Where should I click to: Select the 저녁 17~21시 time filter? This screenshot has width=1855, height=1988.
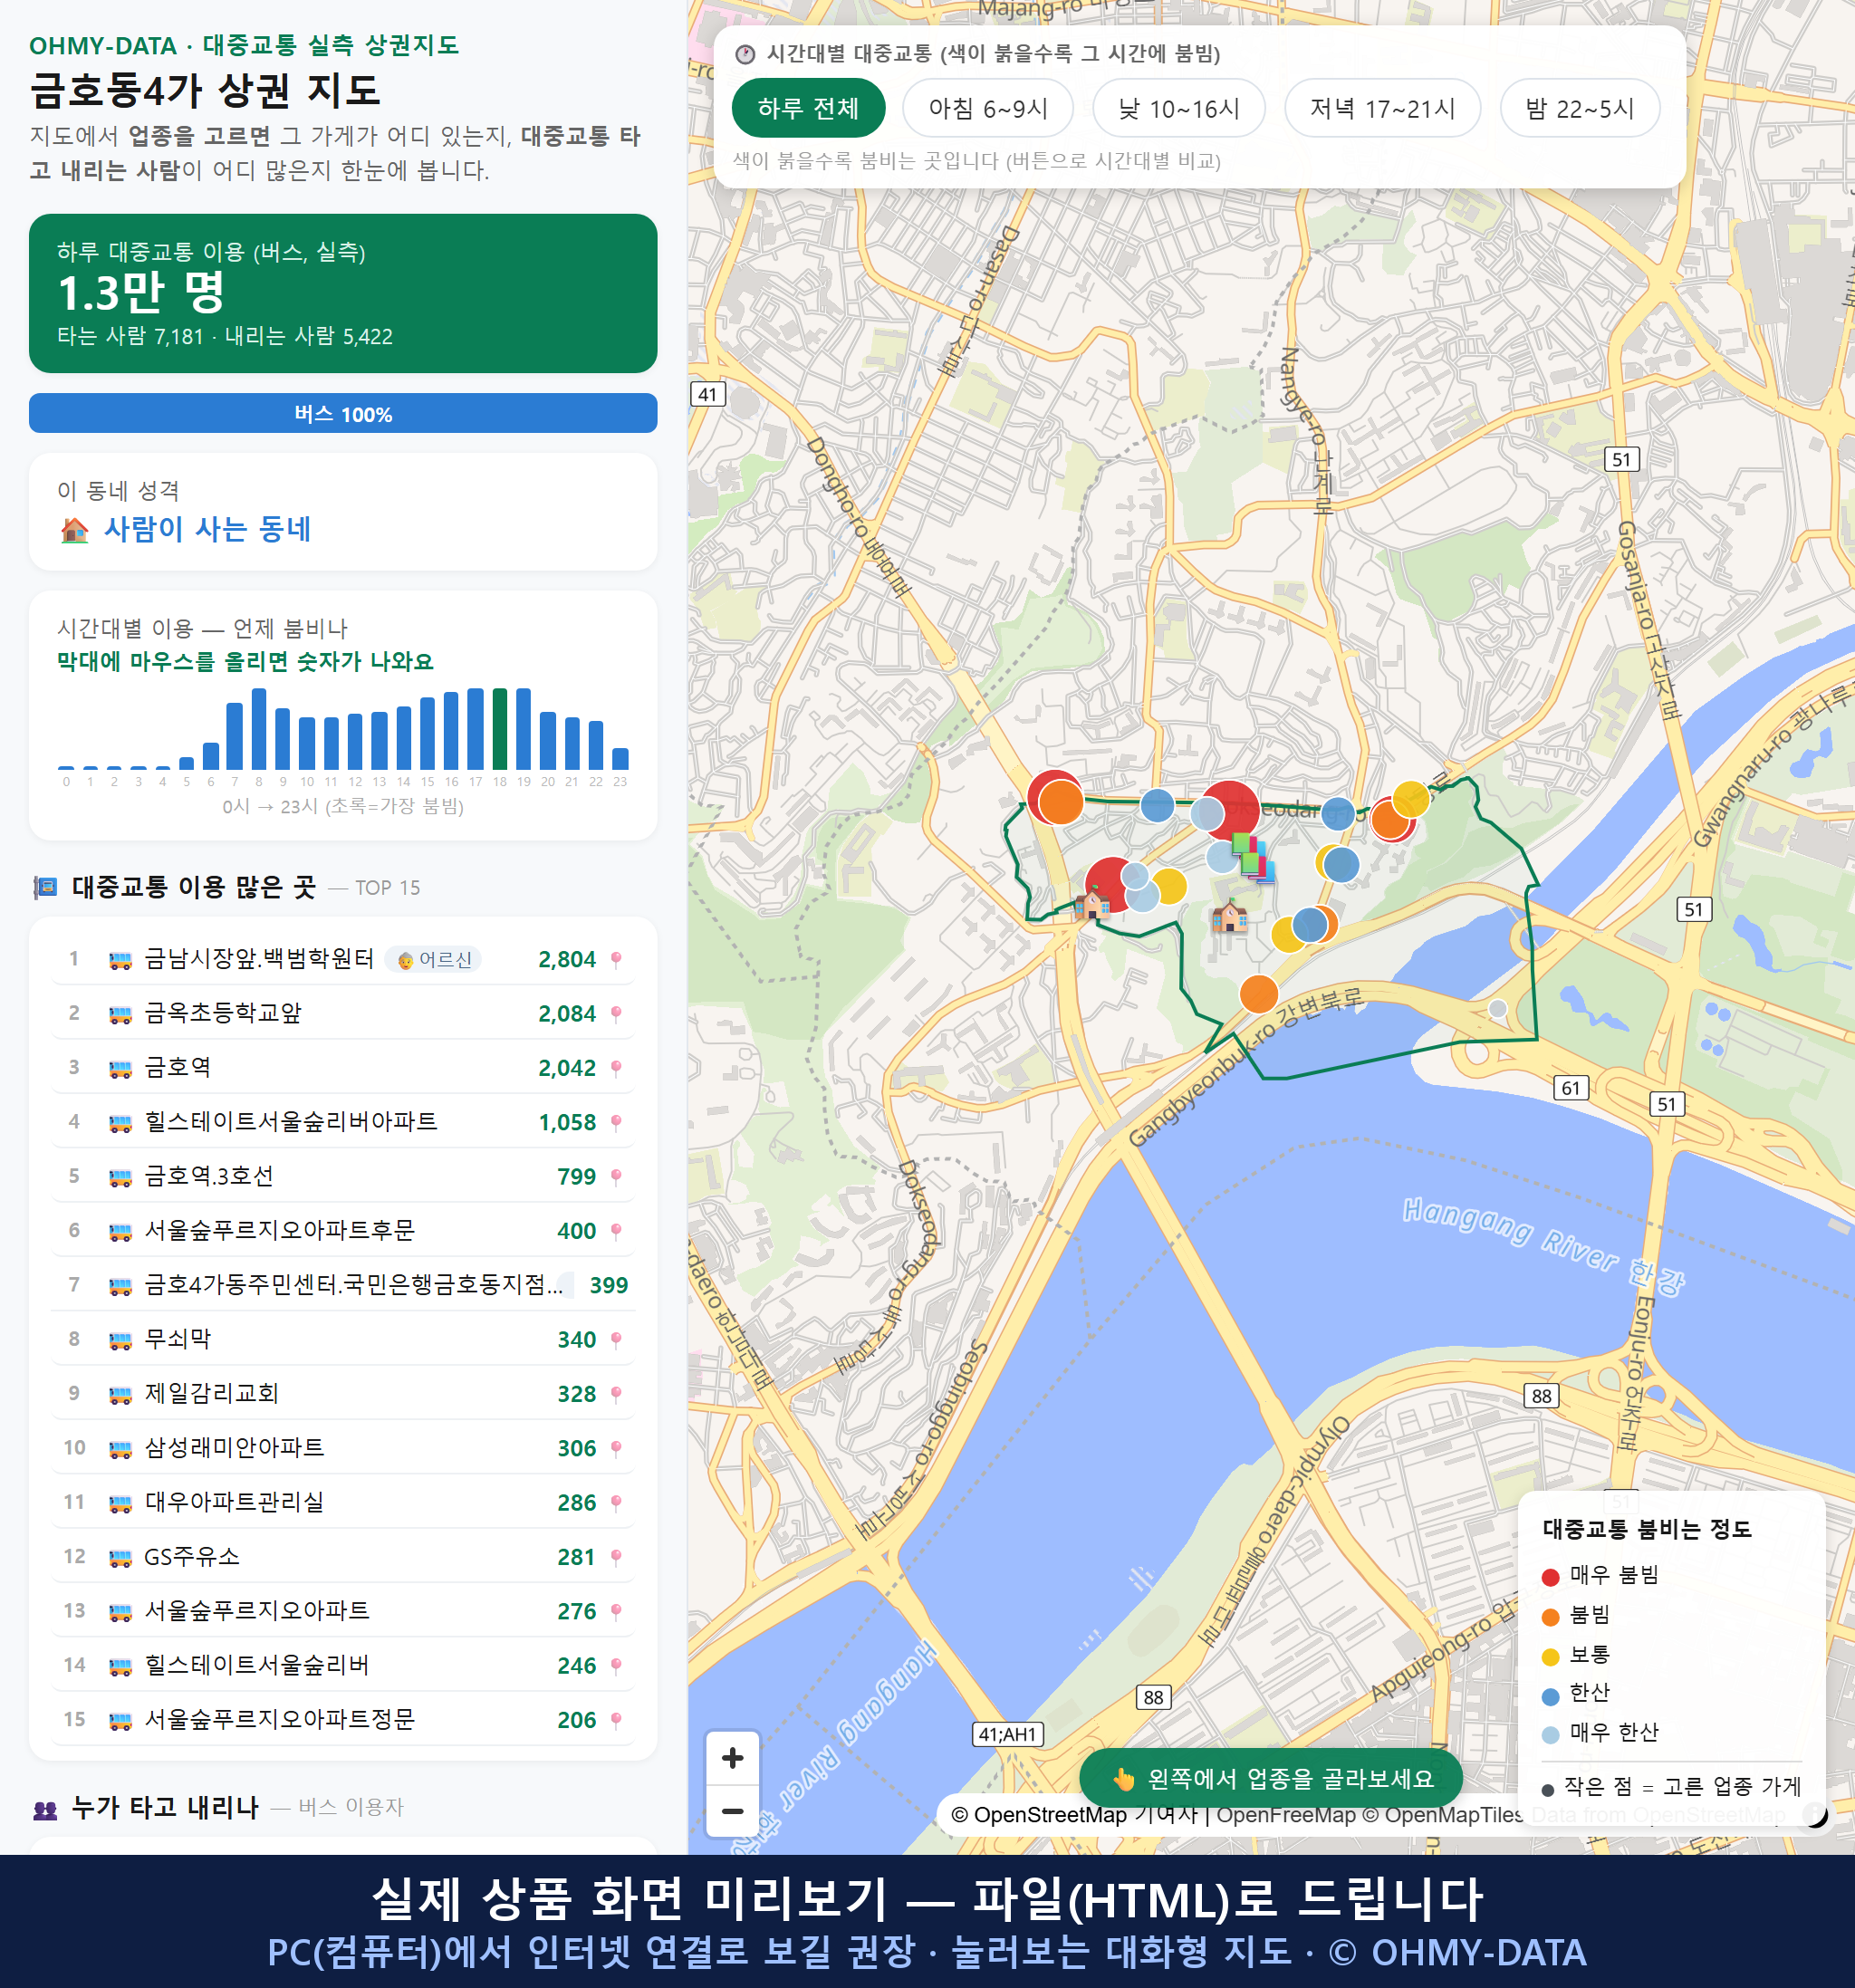pyautogui.click(x=1381, y=108)
